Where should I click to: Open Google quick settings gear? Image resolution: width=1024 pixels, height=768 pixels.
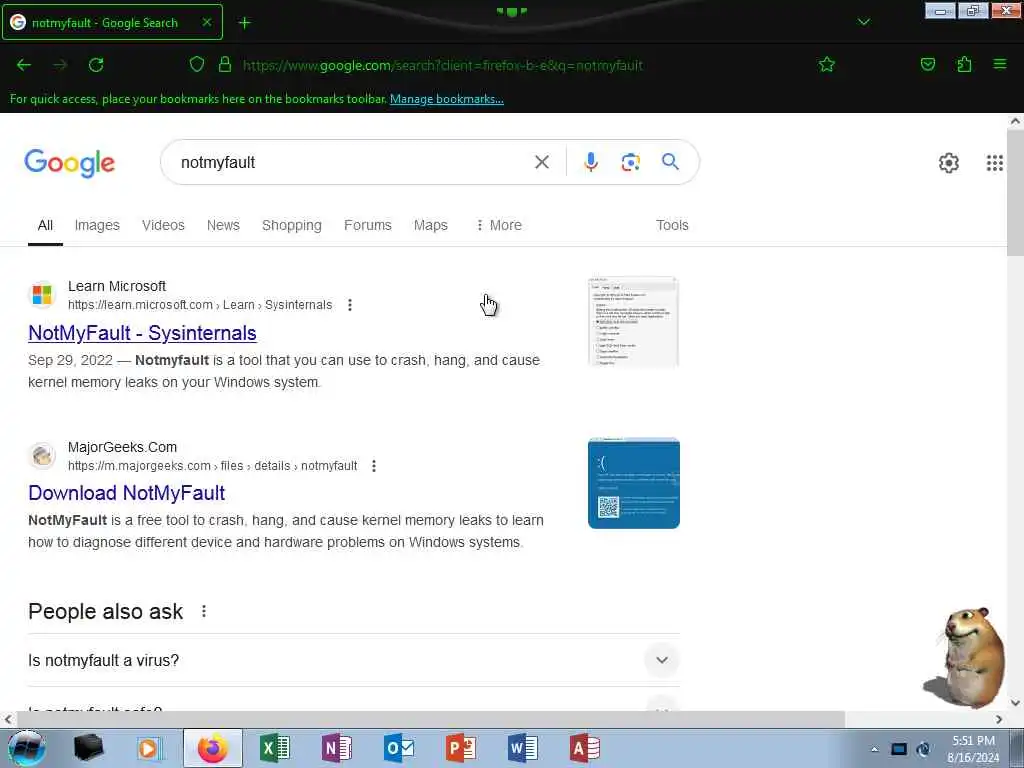coord(948,163)
